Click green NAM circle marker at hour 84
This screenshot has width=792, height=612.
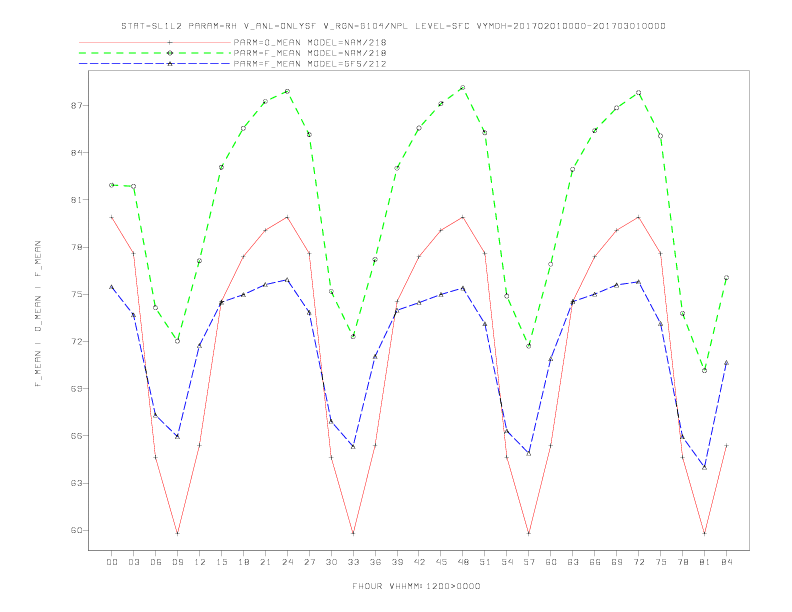click(726, 278)
